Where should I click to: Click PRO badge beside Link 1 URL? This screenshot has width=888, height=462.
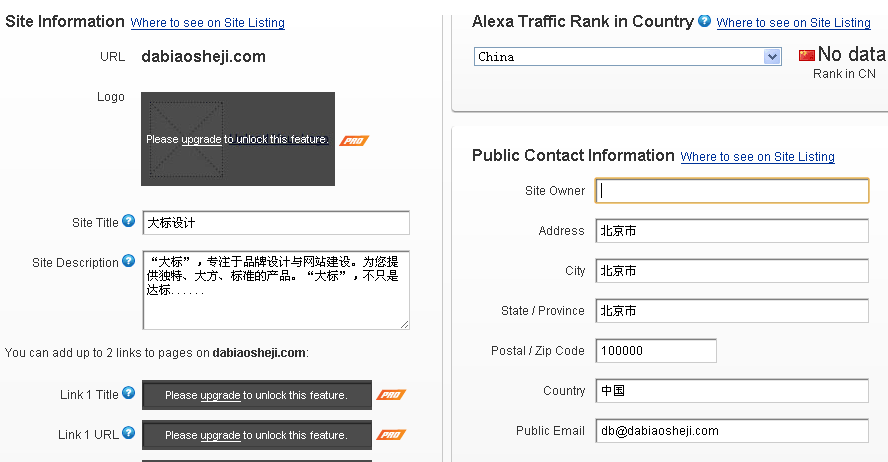[x=391, y=435]
